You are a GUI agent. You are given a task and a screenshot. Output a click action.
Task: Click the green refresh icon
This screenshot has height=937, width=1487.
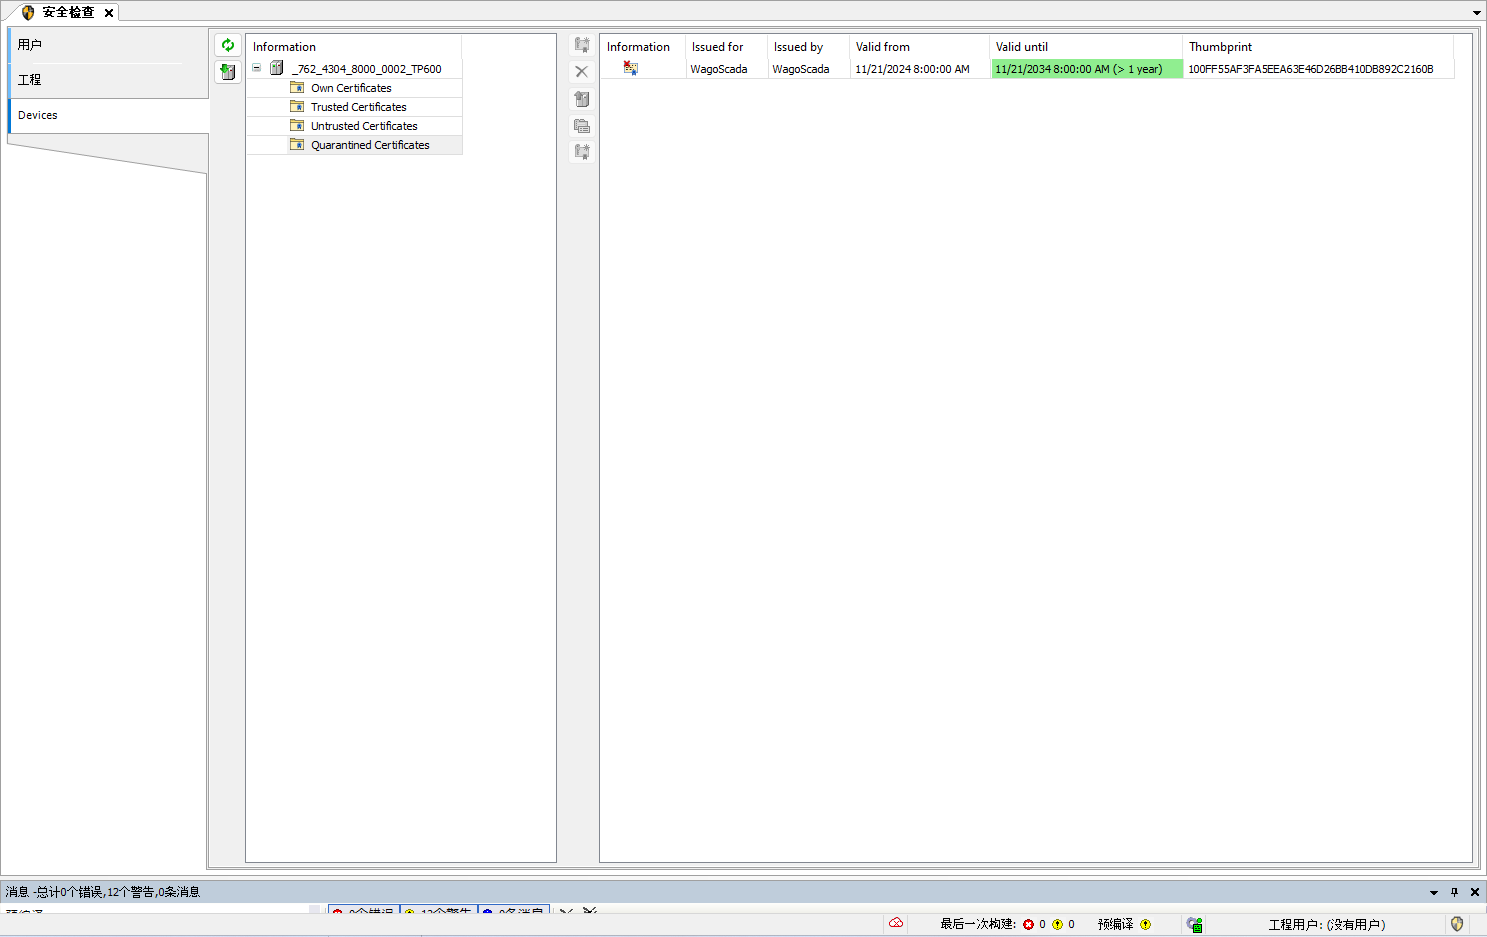coord(228,45)
